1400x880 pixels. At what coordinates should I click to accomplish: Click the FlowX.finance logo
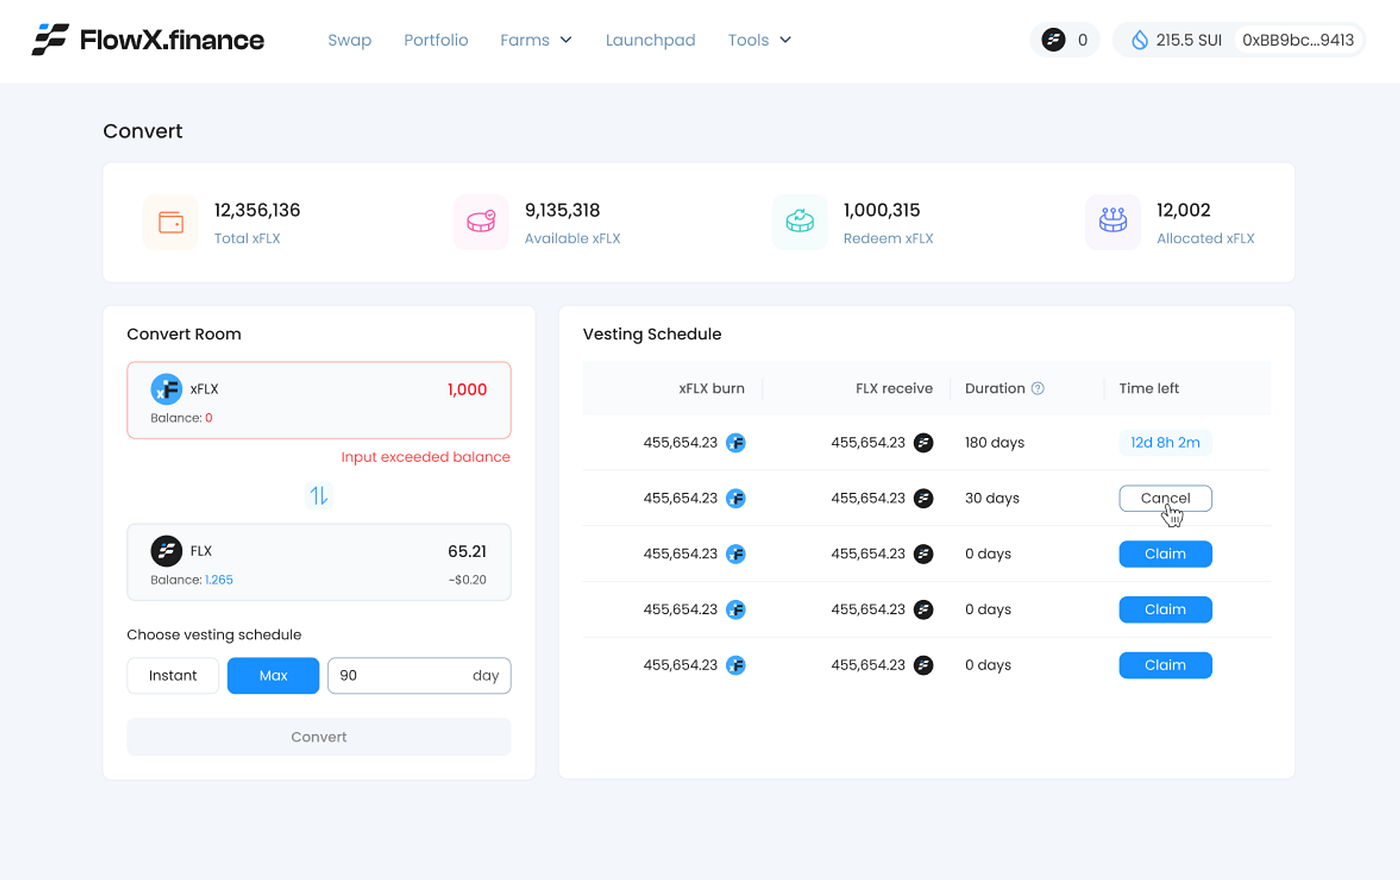[148, 40]
